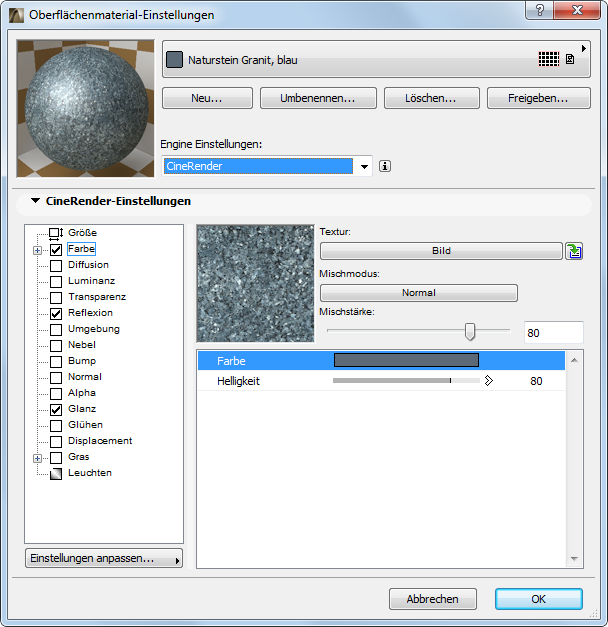Disable the Glanz channel checkbox

(x=56, y=410)
